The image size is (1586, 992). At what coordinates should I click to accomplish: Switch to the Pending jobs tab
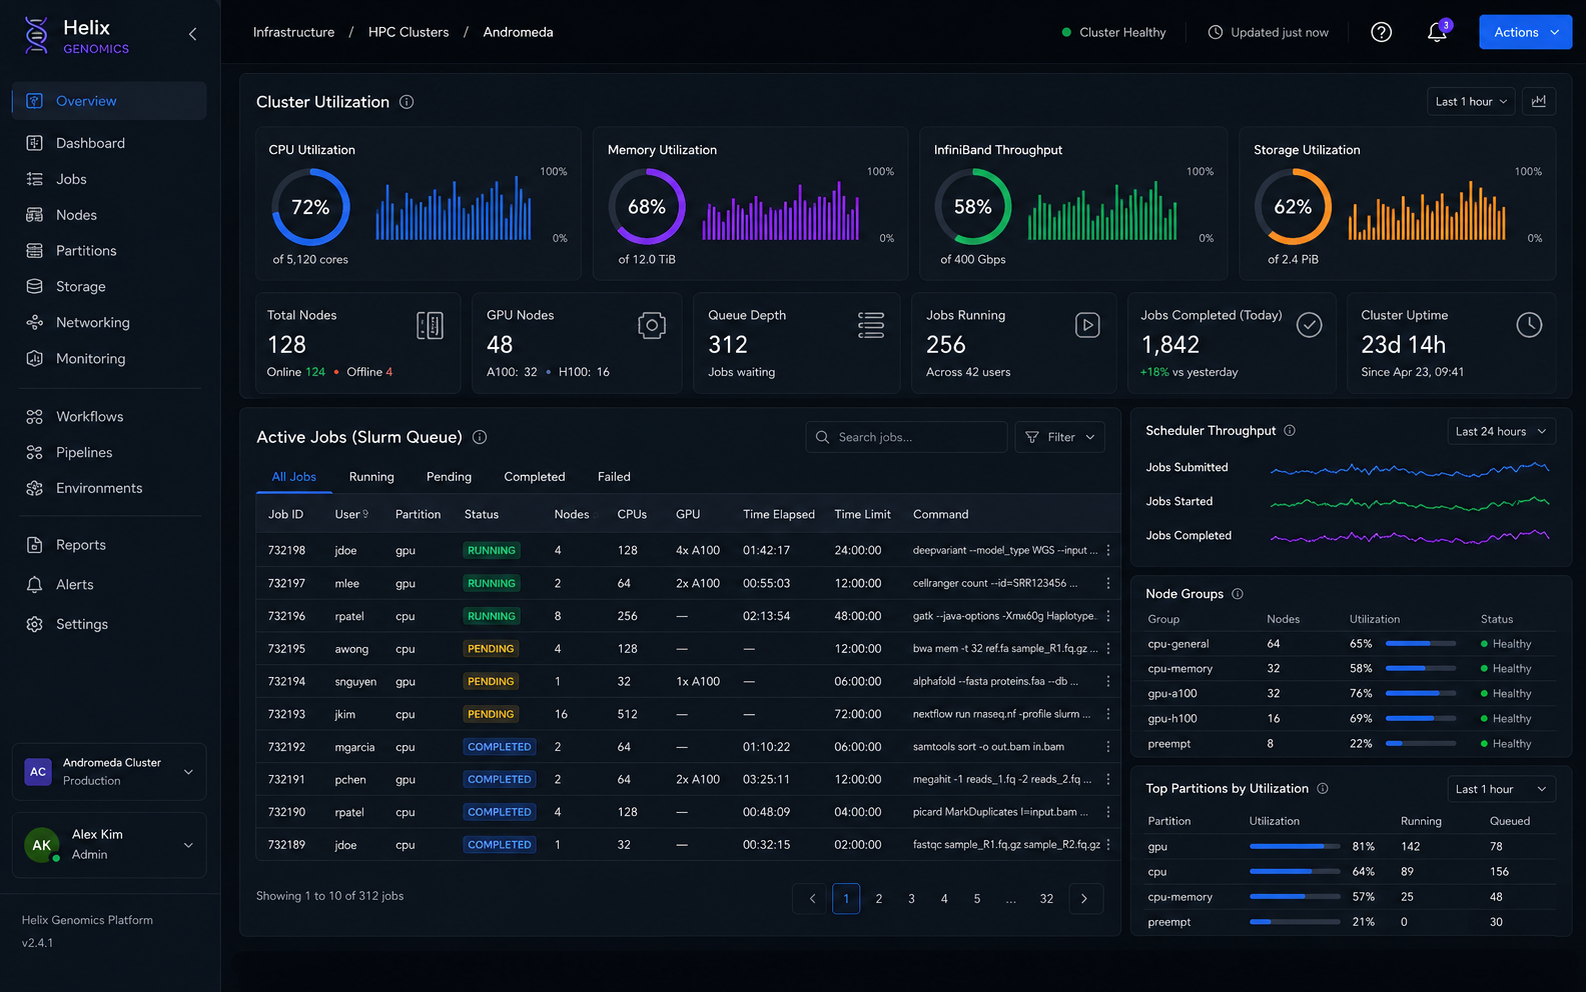click(x=449, y=477)
